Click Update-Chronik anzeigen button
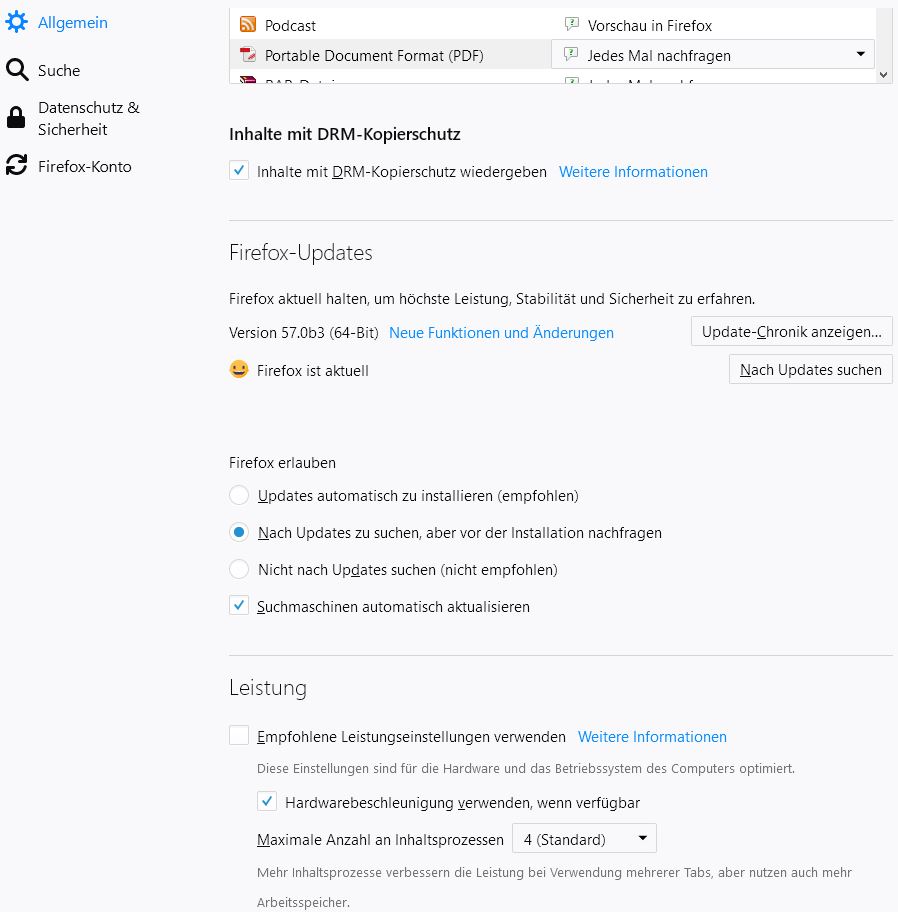This screenshot has width=898, height=912. click(x=792, y=332)
